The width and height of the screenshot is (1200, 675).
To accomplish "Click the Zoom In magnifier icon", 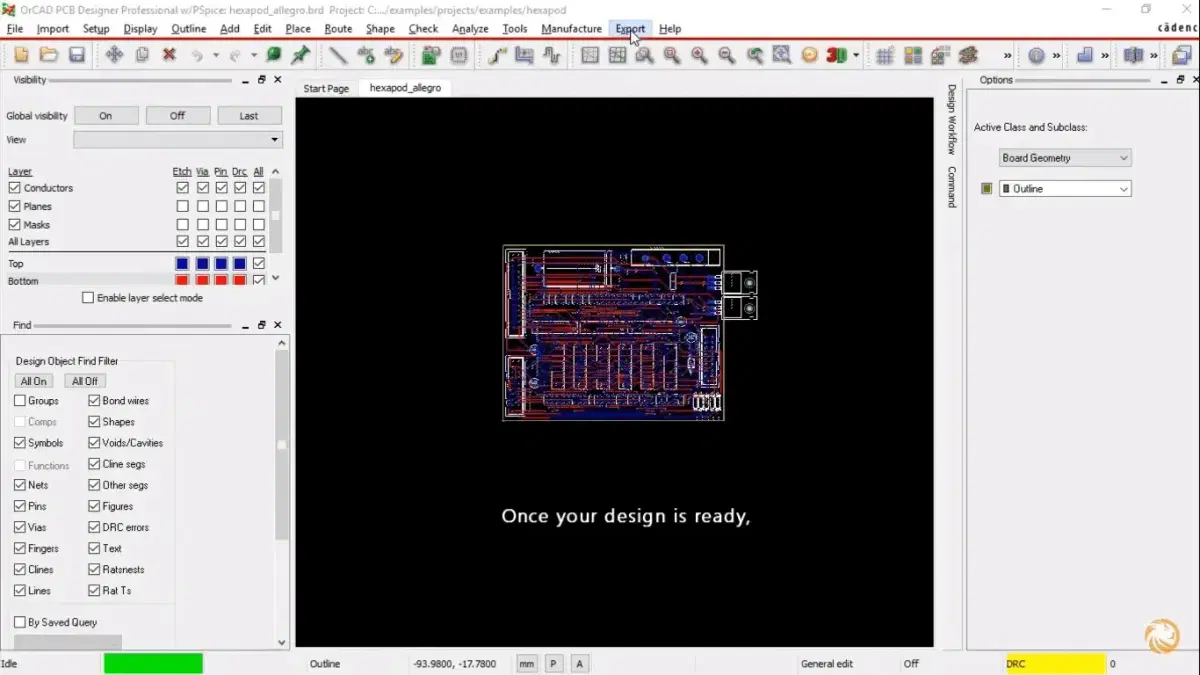I will pos(699,55).
